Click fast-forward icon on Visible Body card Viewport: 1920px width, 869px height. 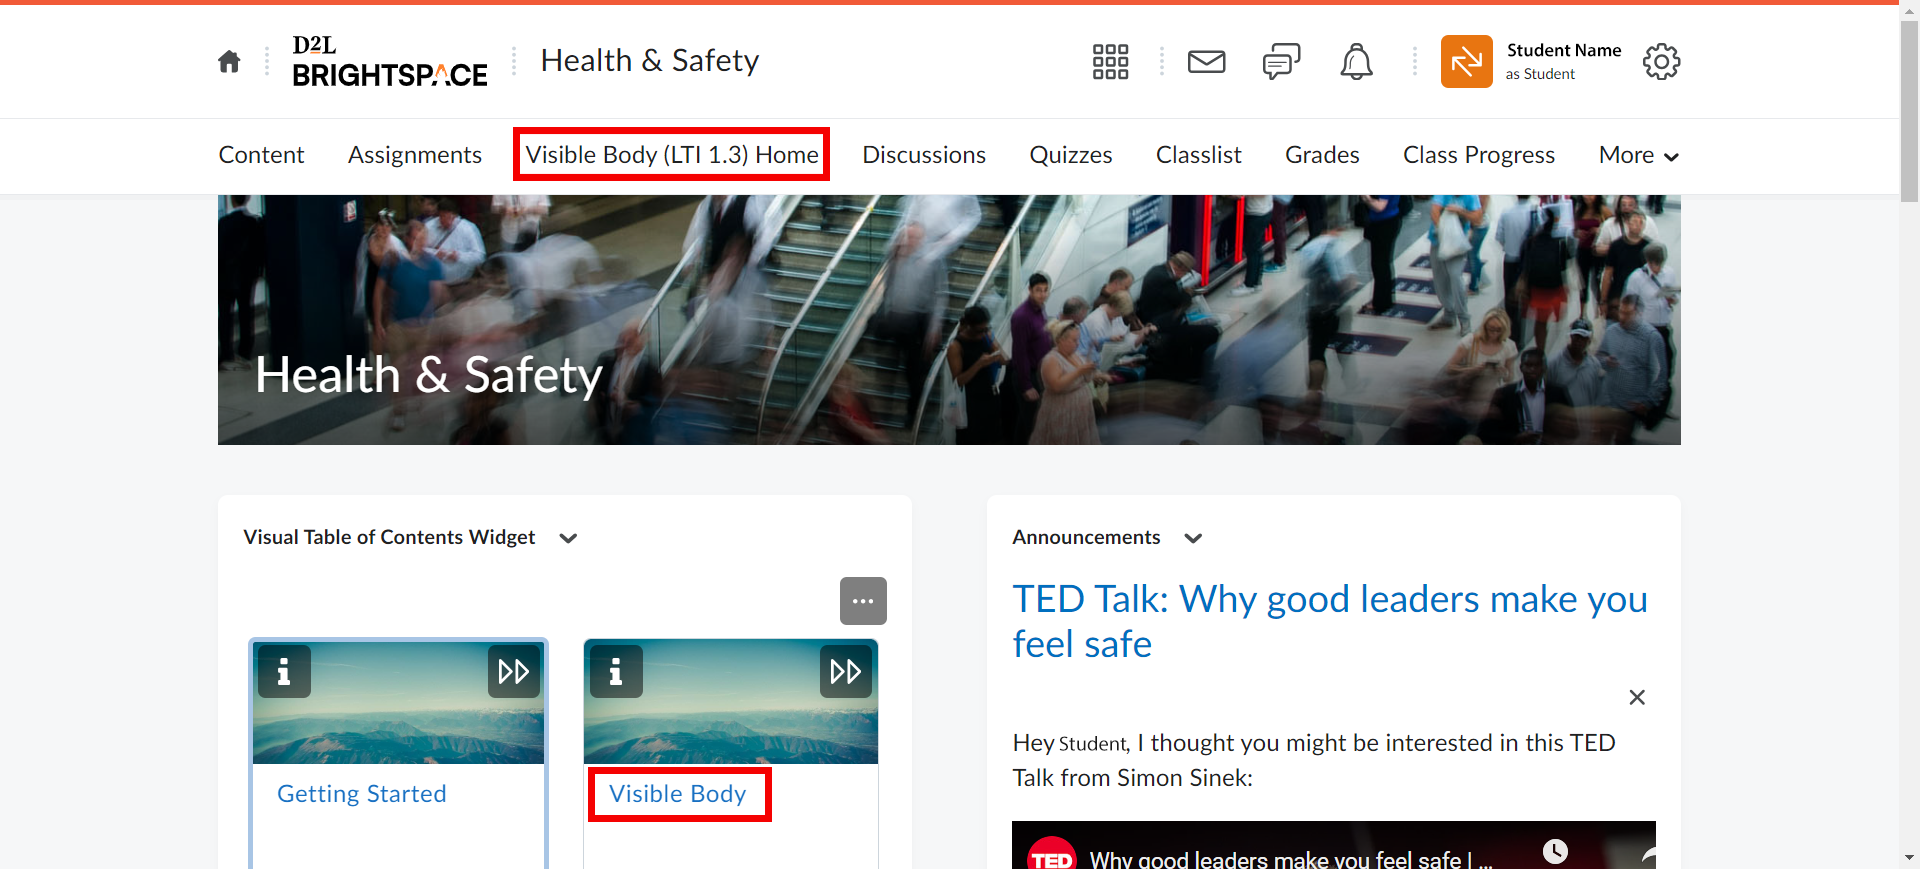(x=846, y=671)
